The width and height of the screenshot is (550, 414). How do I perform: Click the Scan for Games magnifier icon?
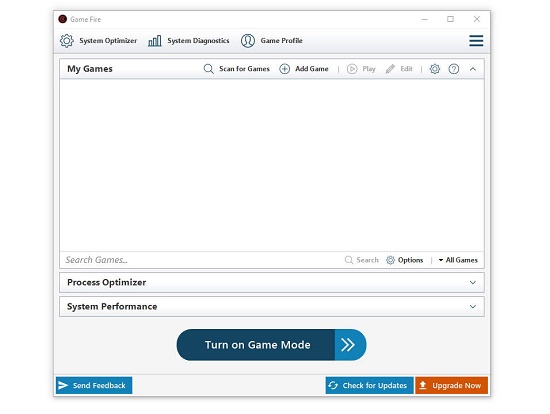coord(208,69)
